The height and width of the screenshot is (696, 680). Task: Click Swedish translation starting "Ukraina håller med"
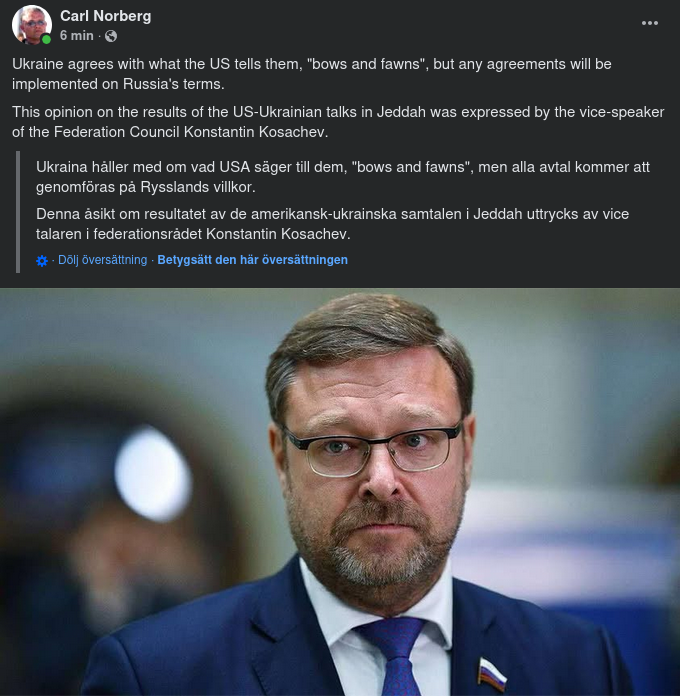click(x=342, y=177)
